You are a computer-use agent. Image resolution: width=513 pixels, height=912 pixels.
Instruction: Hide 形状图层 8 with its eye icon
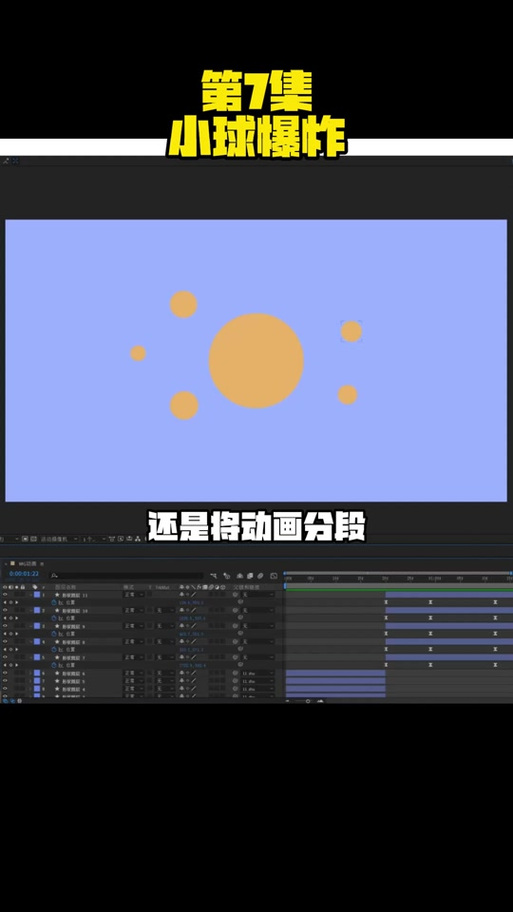[5, 642]
